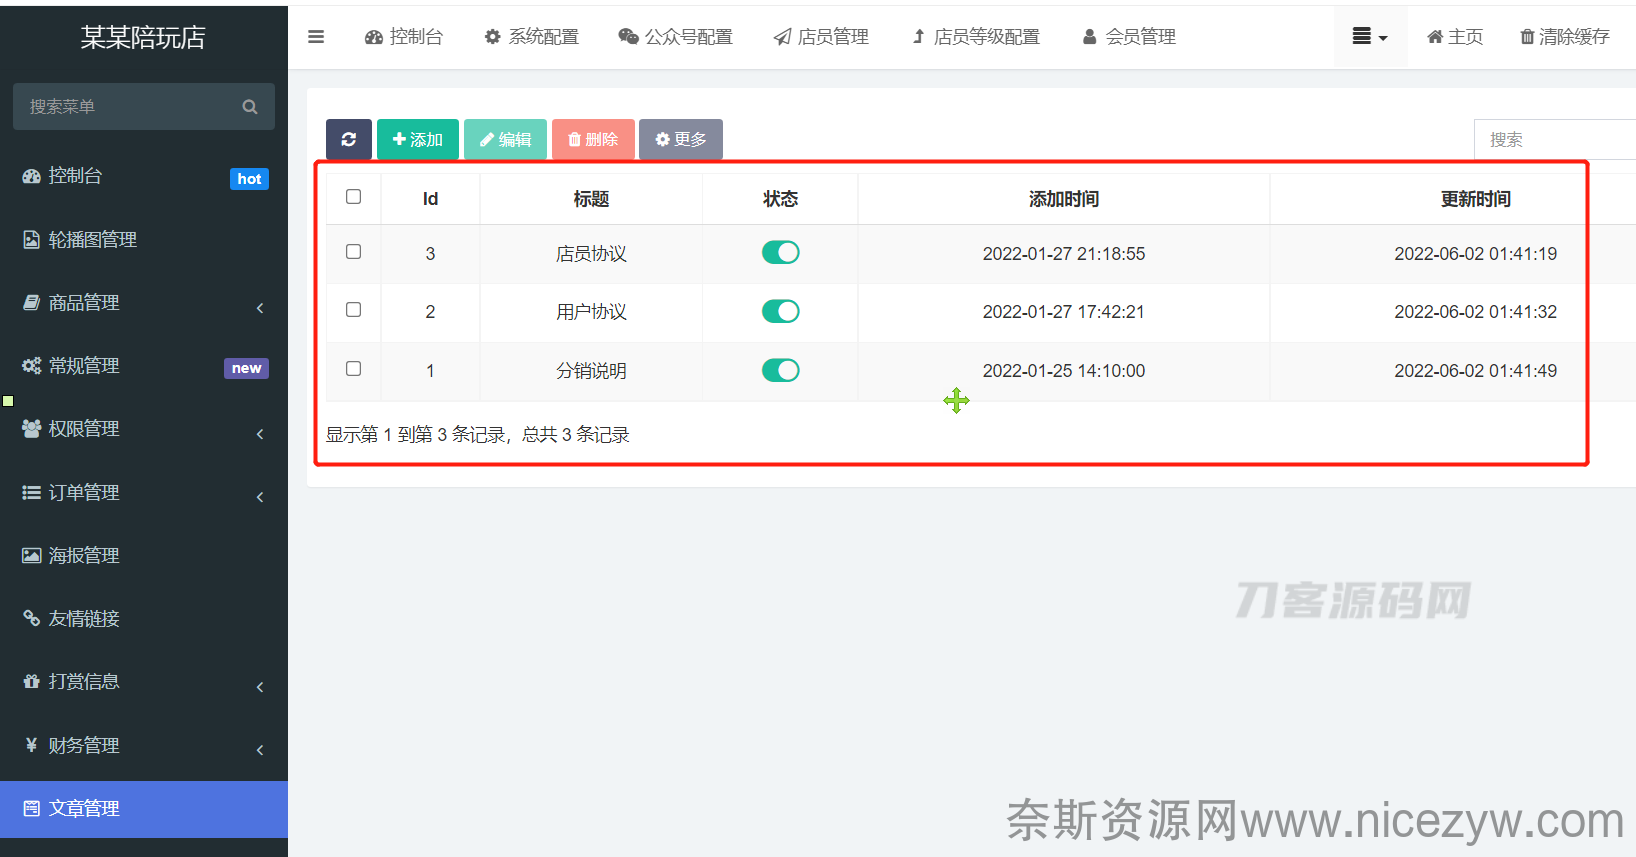This screenshot has height=857, width=1636.
Task: Click the user icon on 会员管理 tab
Action: click(x=1089, y=37)
